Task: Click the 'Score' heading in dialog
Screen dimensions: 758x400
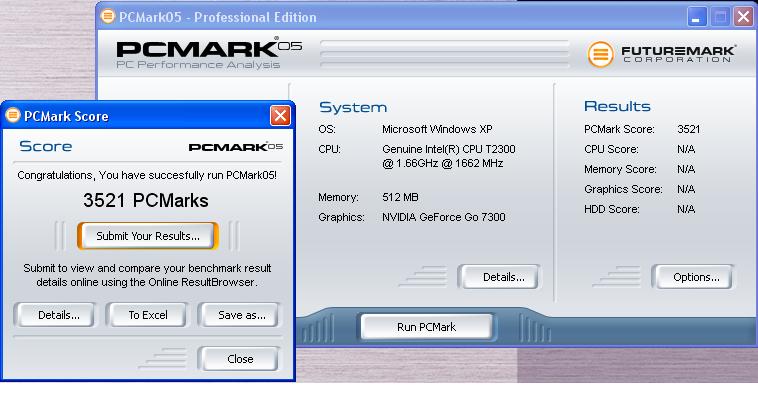Action: coord(45,146)
